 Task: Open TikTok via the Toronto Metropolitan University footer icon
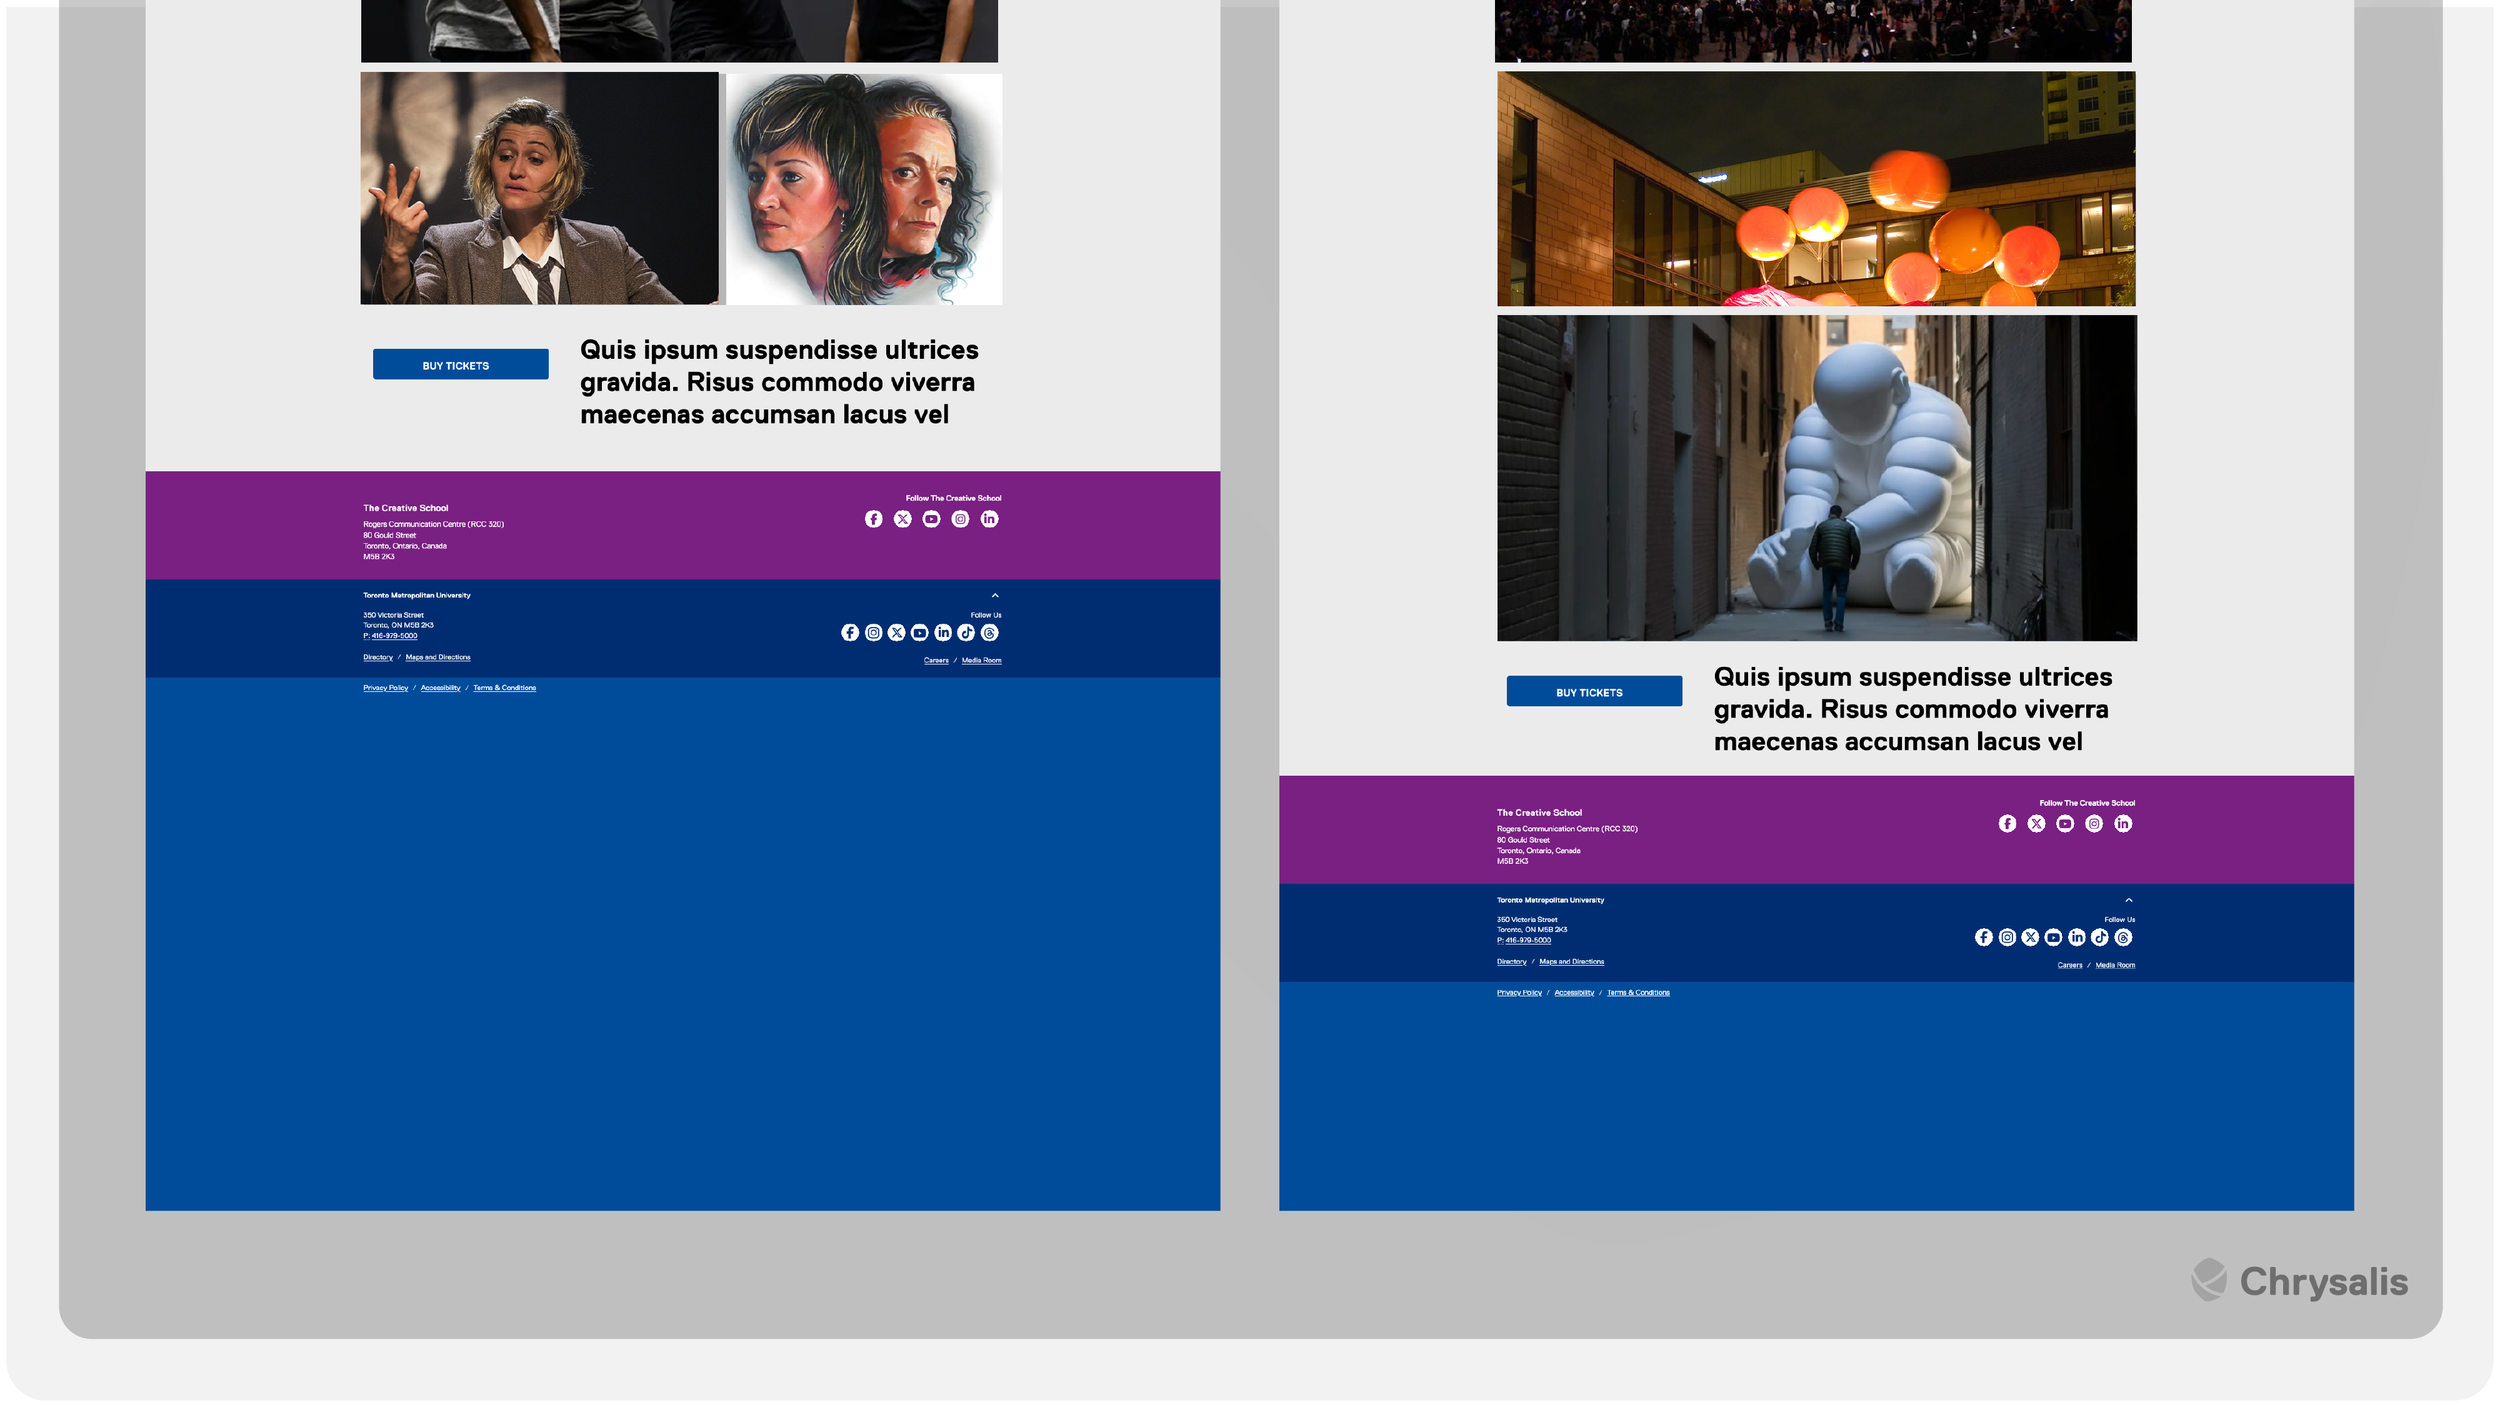pos(966,632)
